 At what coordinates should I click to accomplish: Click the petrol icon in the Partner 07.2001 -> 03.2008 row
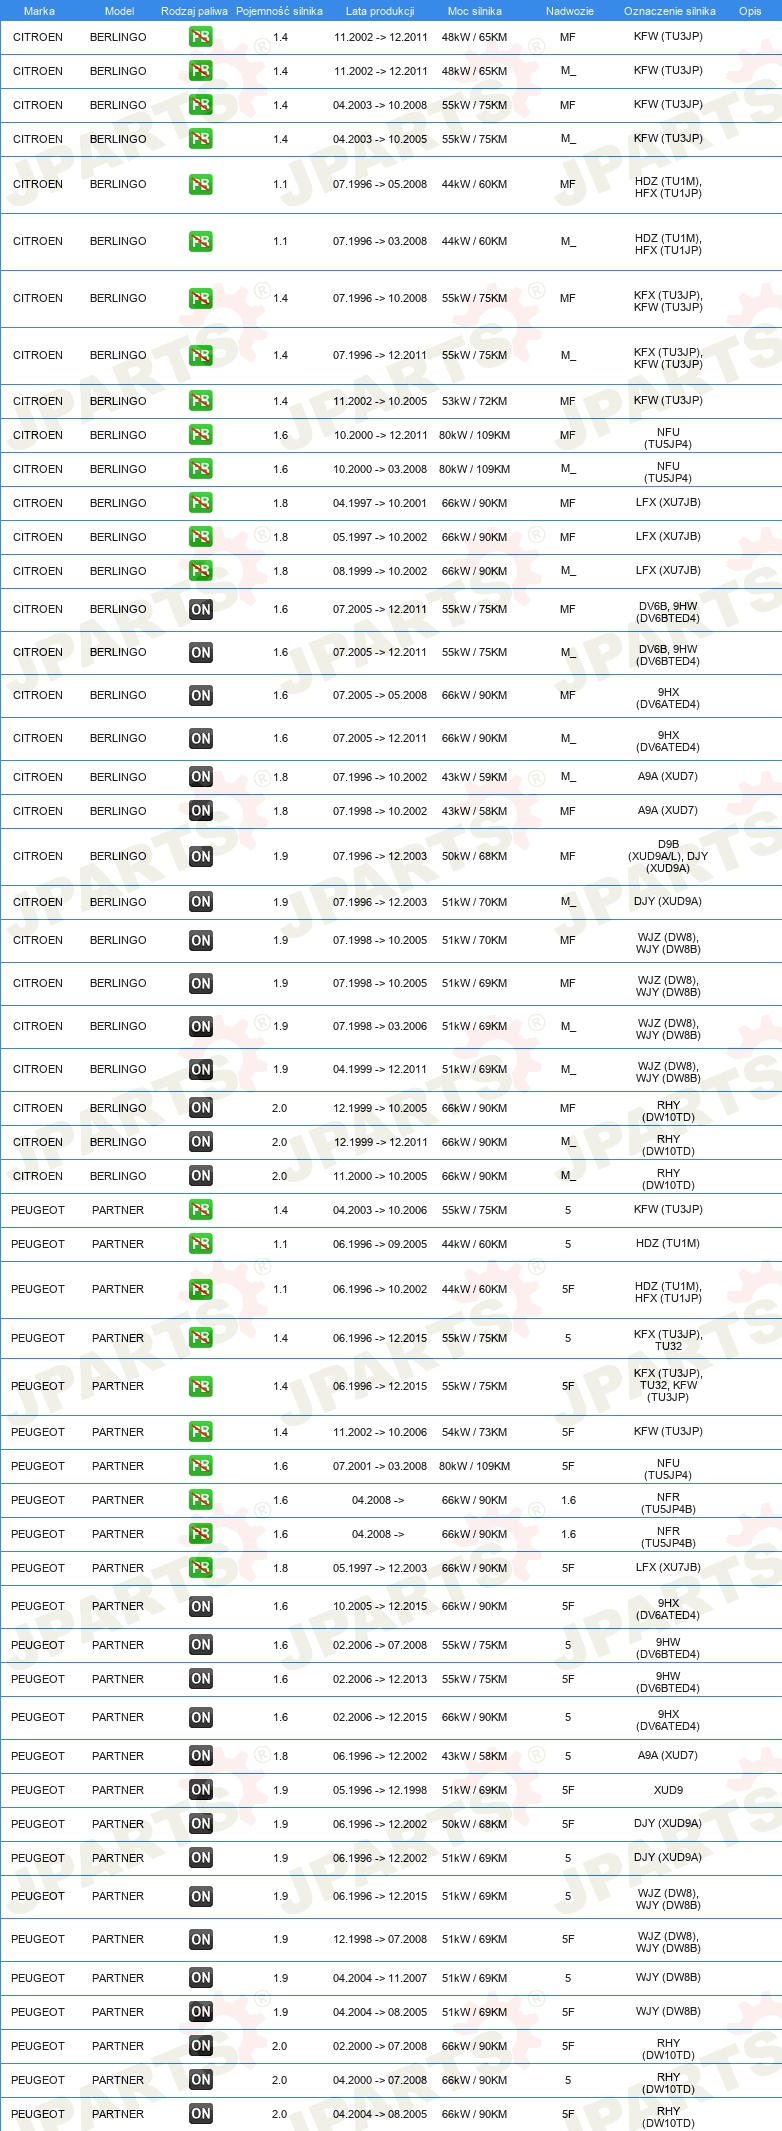(x=201, y=1466)
